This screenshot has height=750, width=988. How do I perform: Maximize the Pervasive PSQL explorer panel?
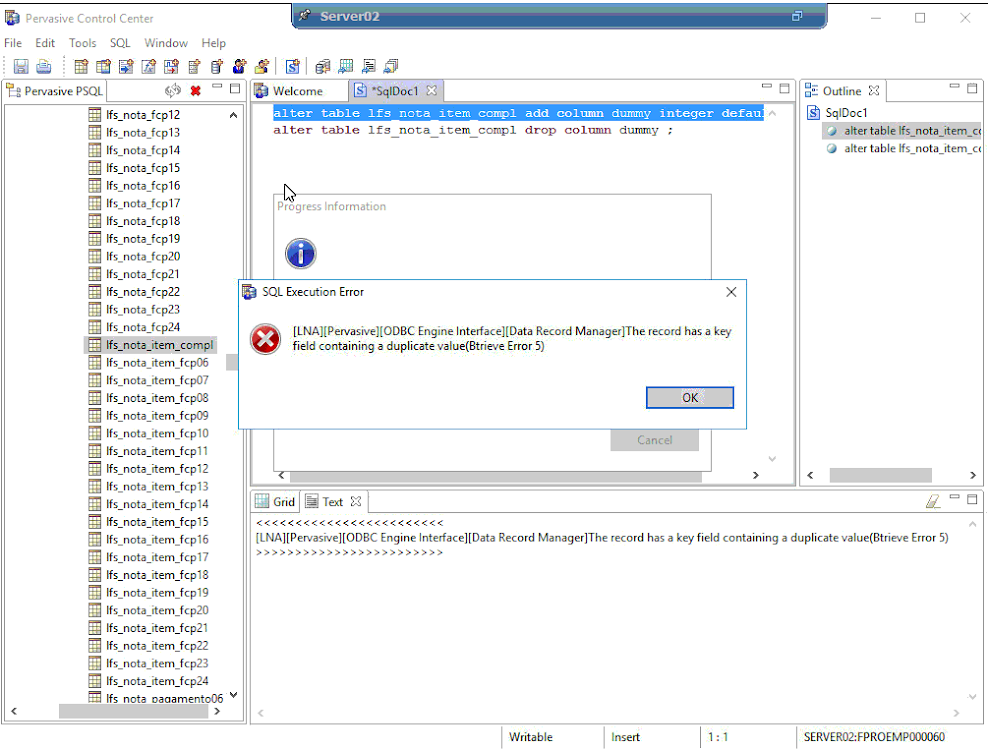coord(234,88)
